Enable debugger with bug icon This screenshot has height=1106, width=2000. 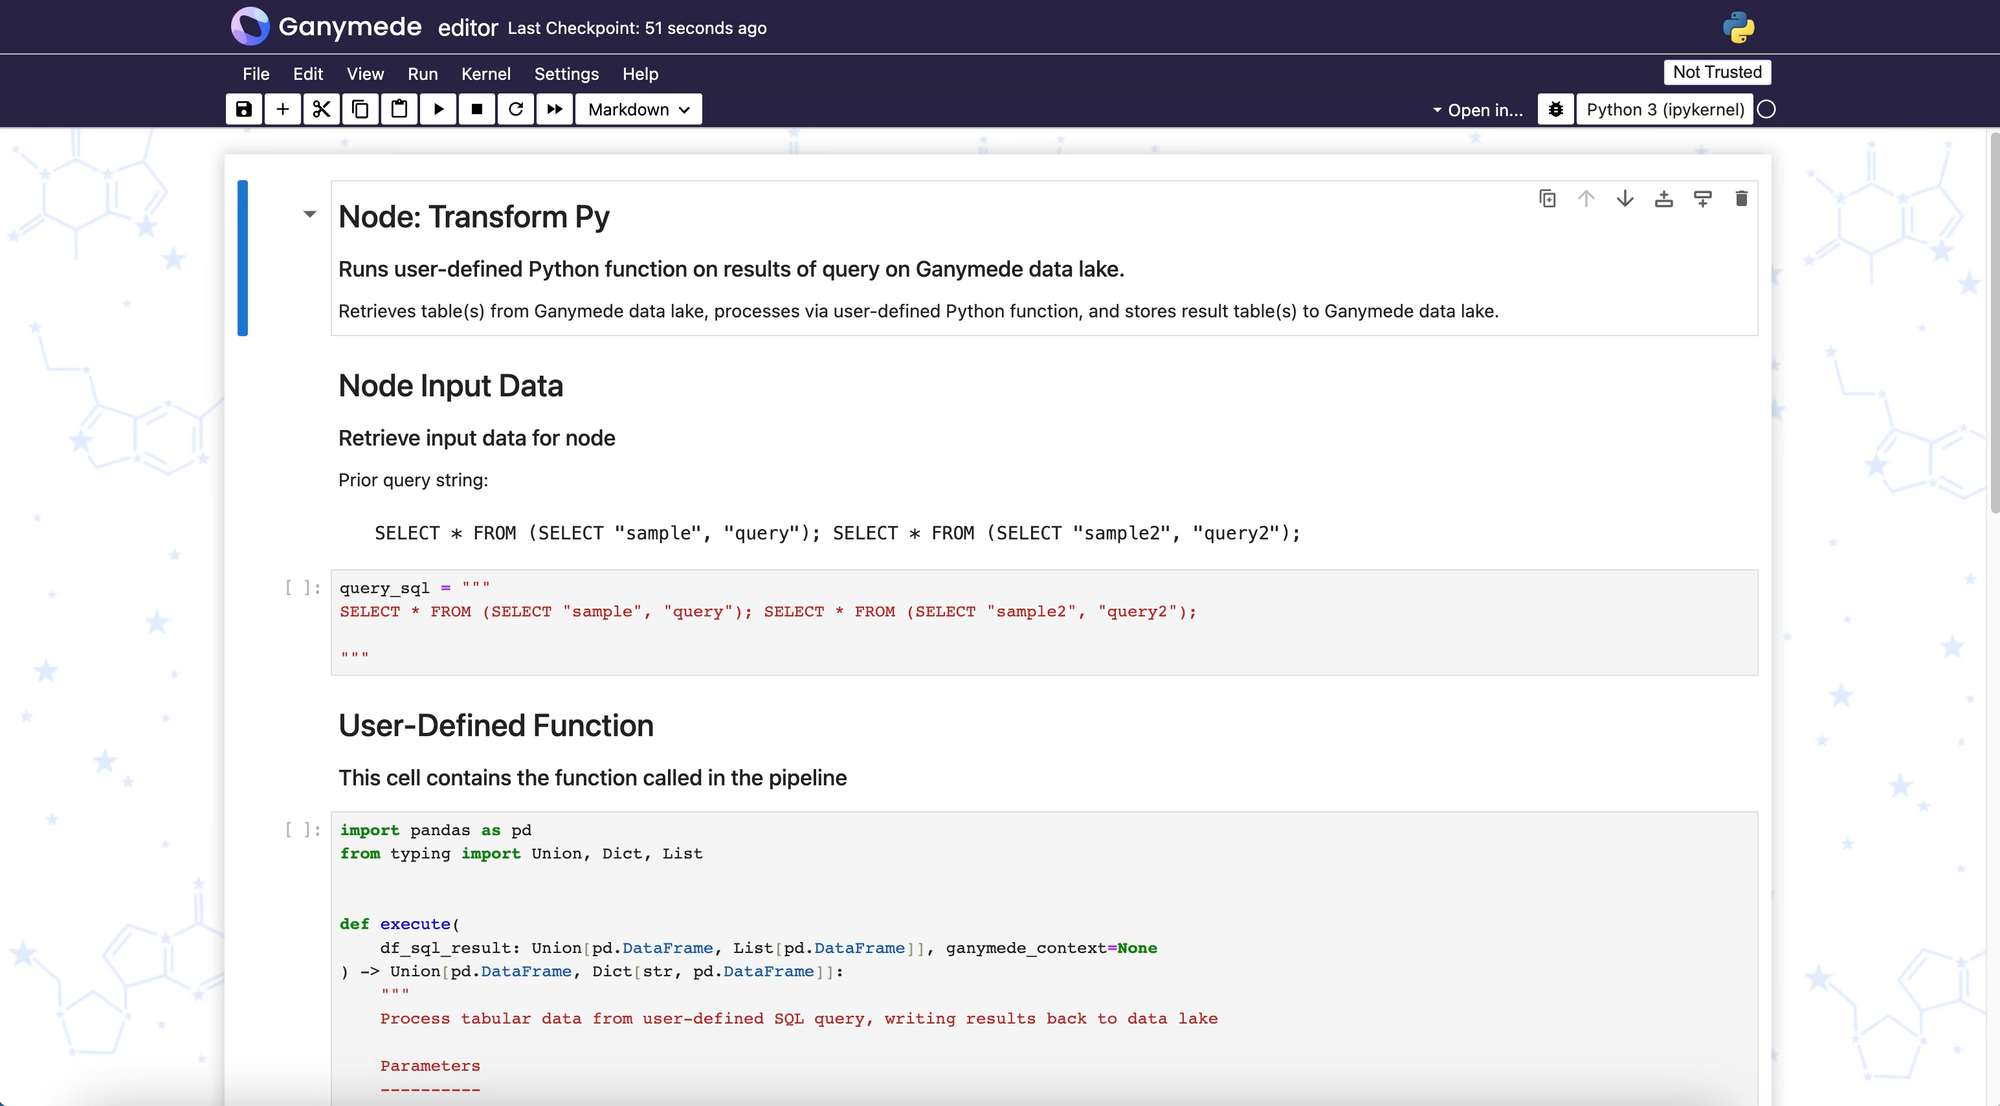coord(1556,110)
